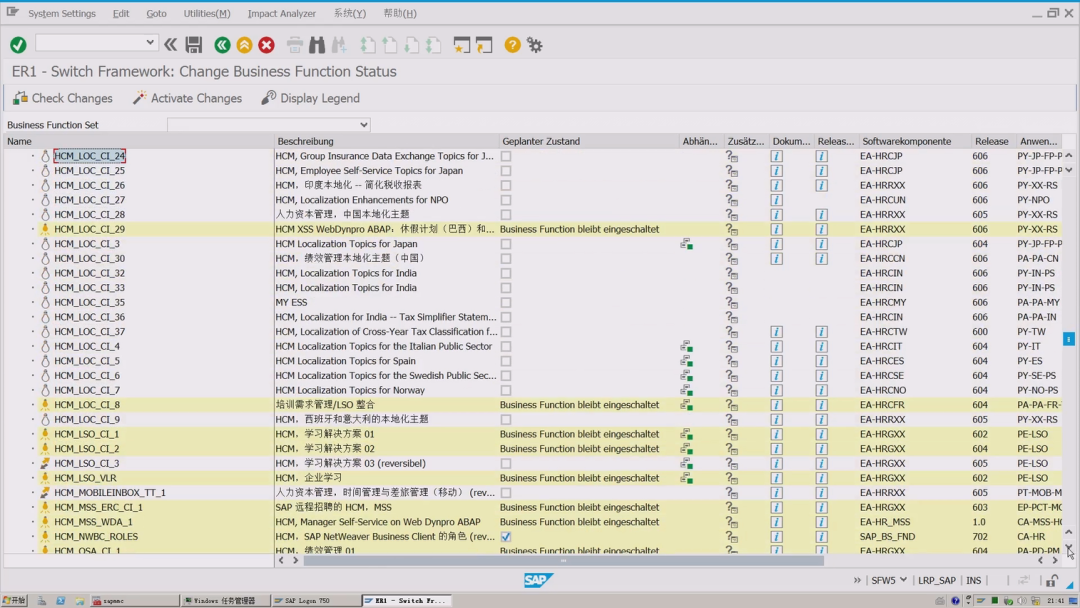Click the double left chevron toolbar icon
1080x608 pixels.
click(x=170, y=45)
